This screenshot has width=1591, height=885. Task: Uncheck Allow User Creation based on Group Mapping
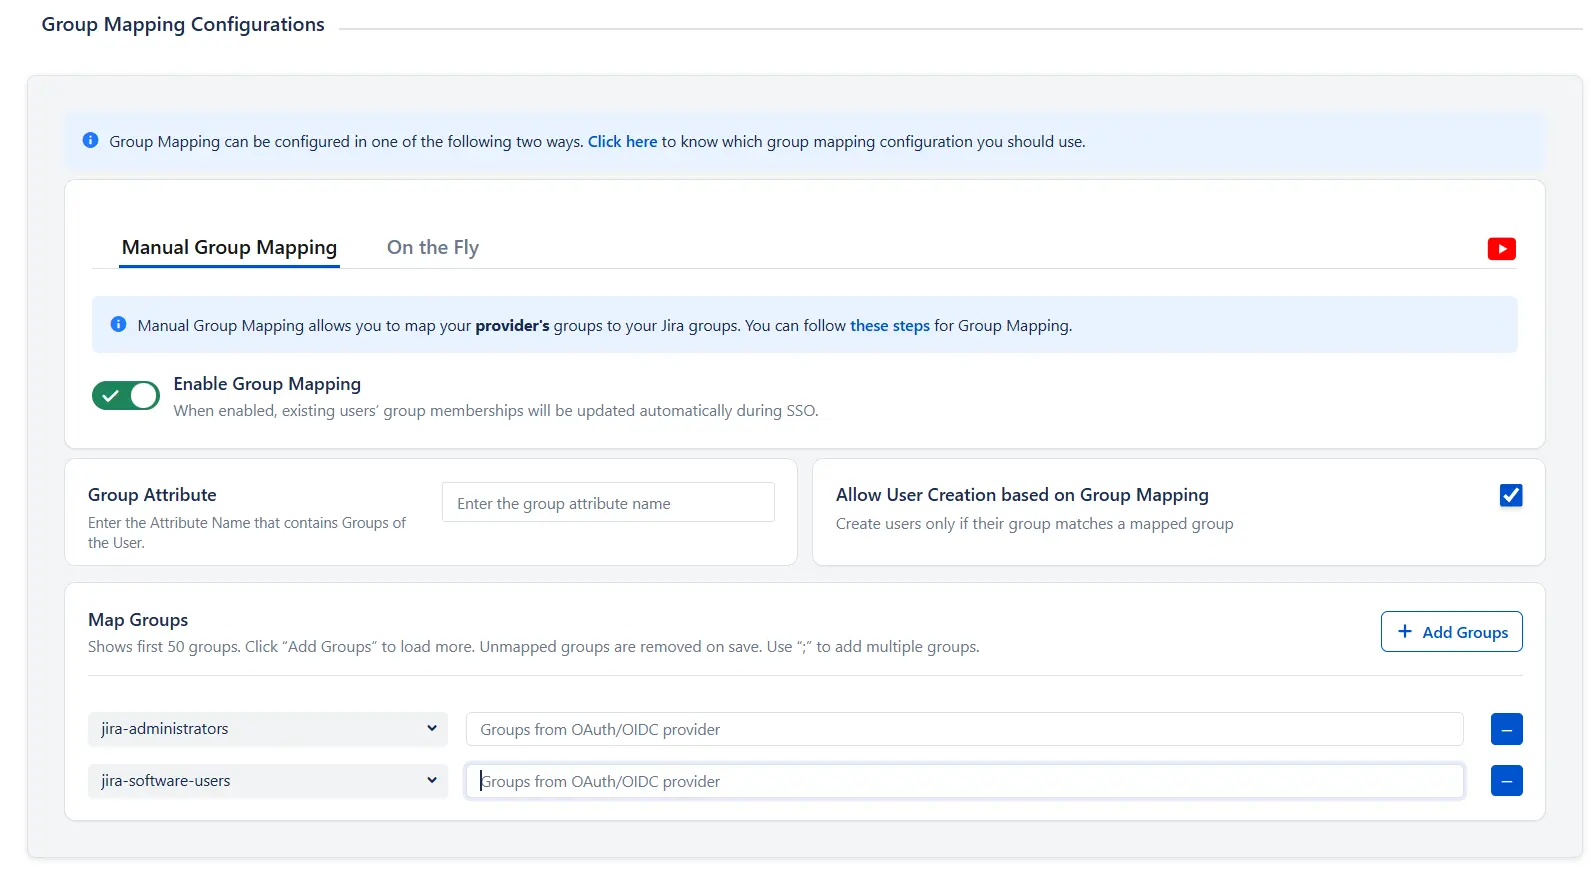click(1511, 495)
